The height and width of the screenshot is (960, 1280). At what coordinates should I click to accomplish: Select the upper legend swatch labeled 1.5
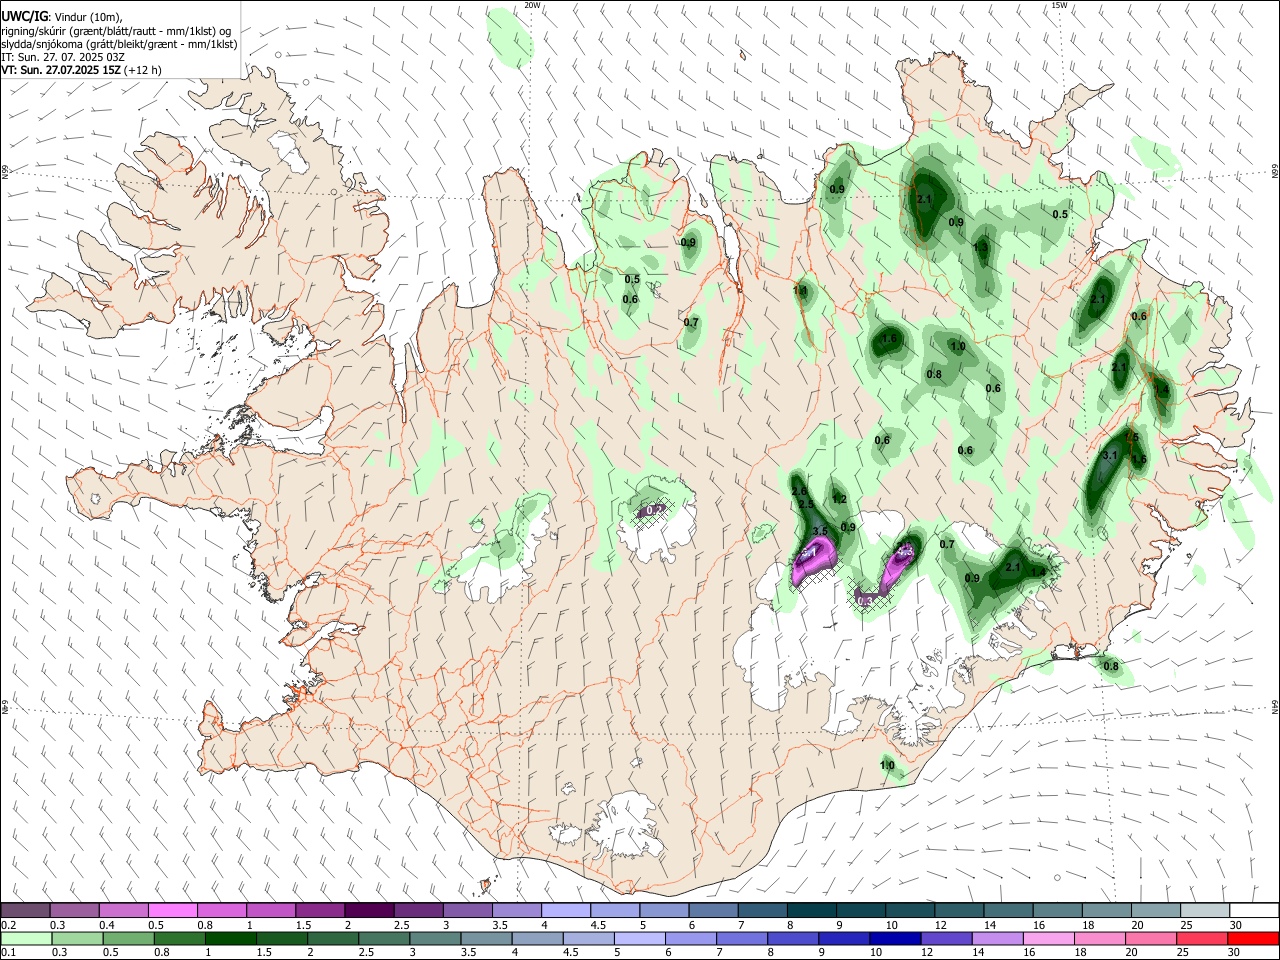320,910
